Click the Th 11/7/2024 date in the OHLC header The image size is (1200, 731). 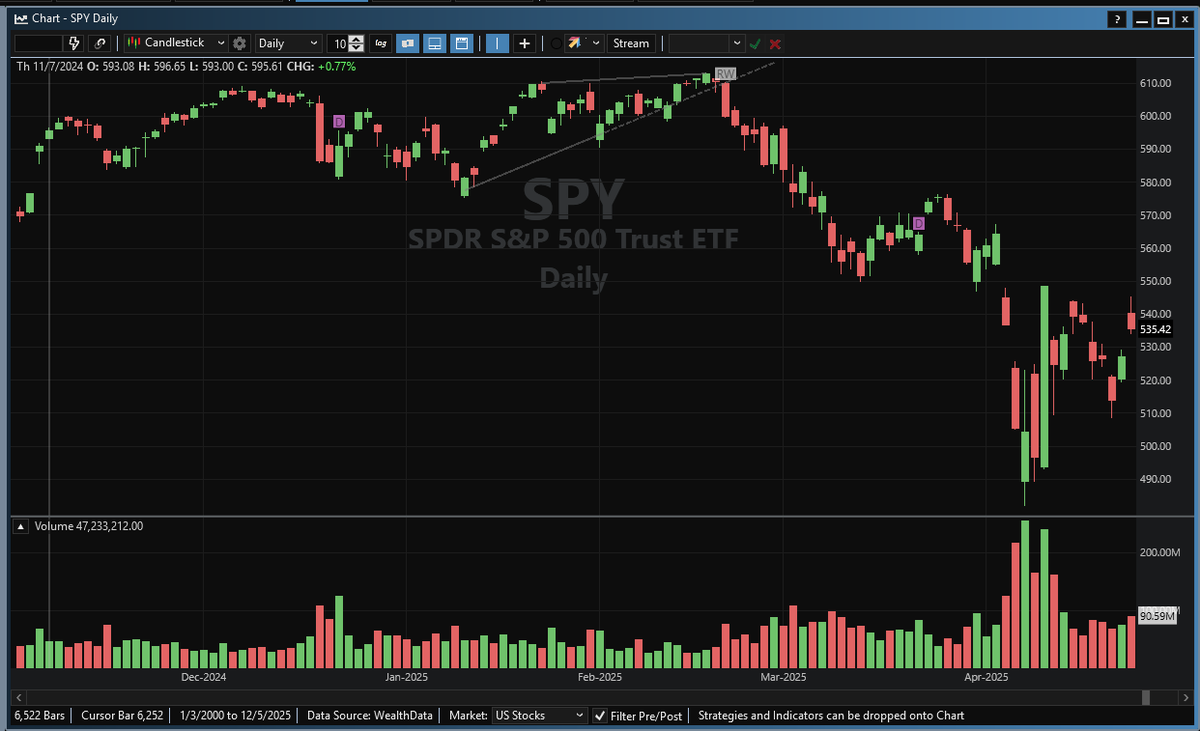click(48, 67)
